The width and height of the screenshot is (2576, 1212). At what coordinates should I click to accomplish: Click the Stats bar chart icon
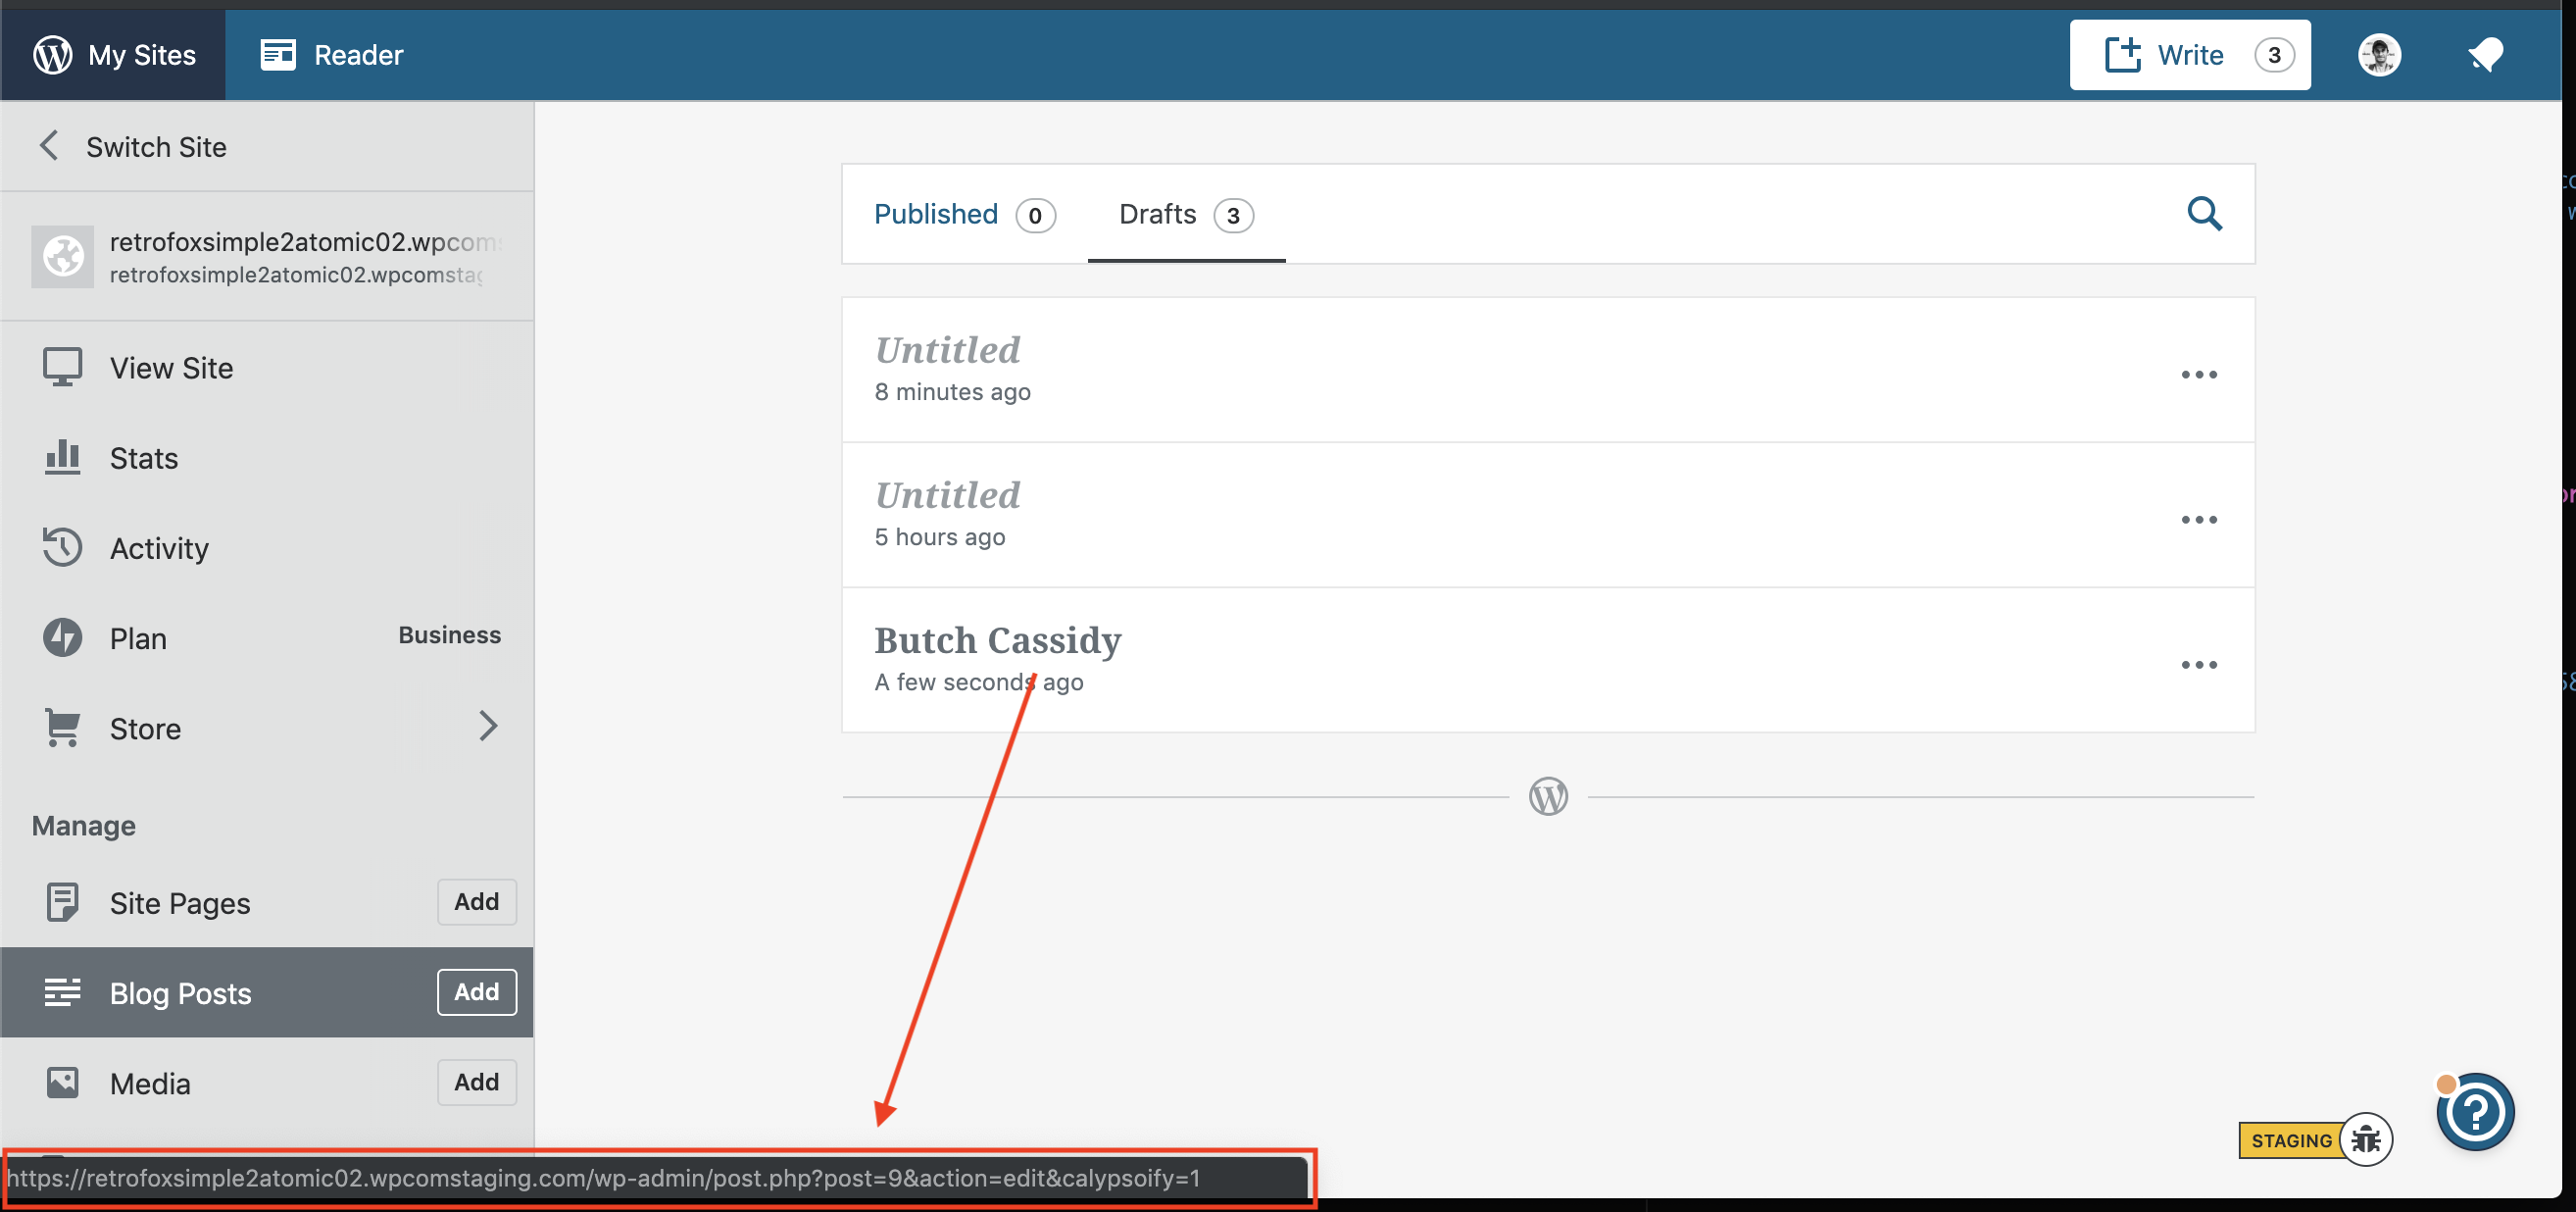(62, 458)
